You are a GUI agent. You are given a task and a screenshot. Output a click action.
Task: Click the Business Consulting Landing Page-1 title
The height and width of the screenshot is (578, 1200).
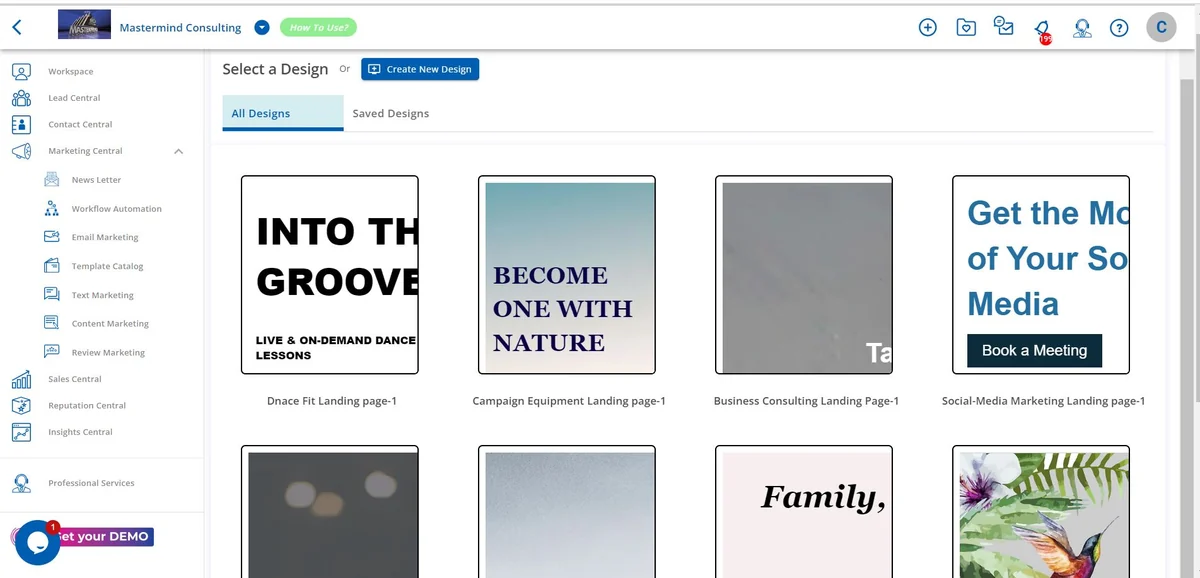[x=806, y=401]
